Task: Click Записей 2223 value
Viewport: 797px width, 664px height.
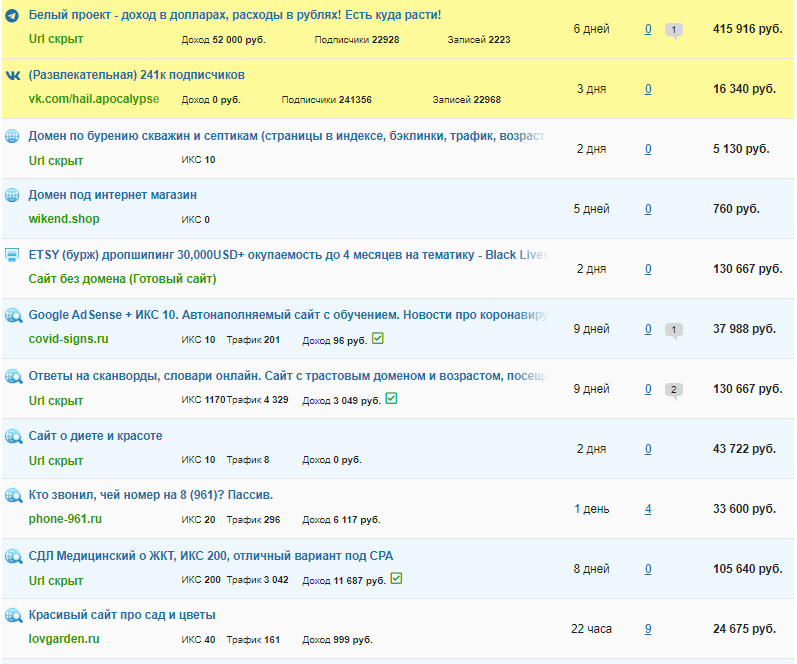Action: pyautogui.click(x=479, y=40)
